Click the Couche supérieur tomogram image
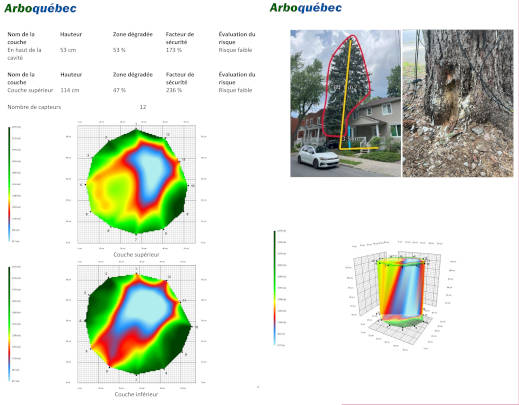 [x=137, y=184]
